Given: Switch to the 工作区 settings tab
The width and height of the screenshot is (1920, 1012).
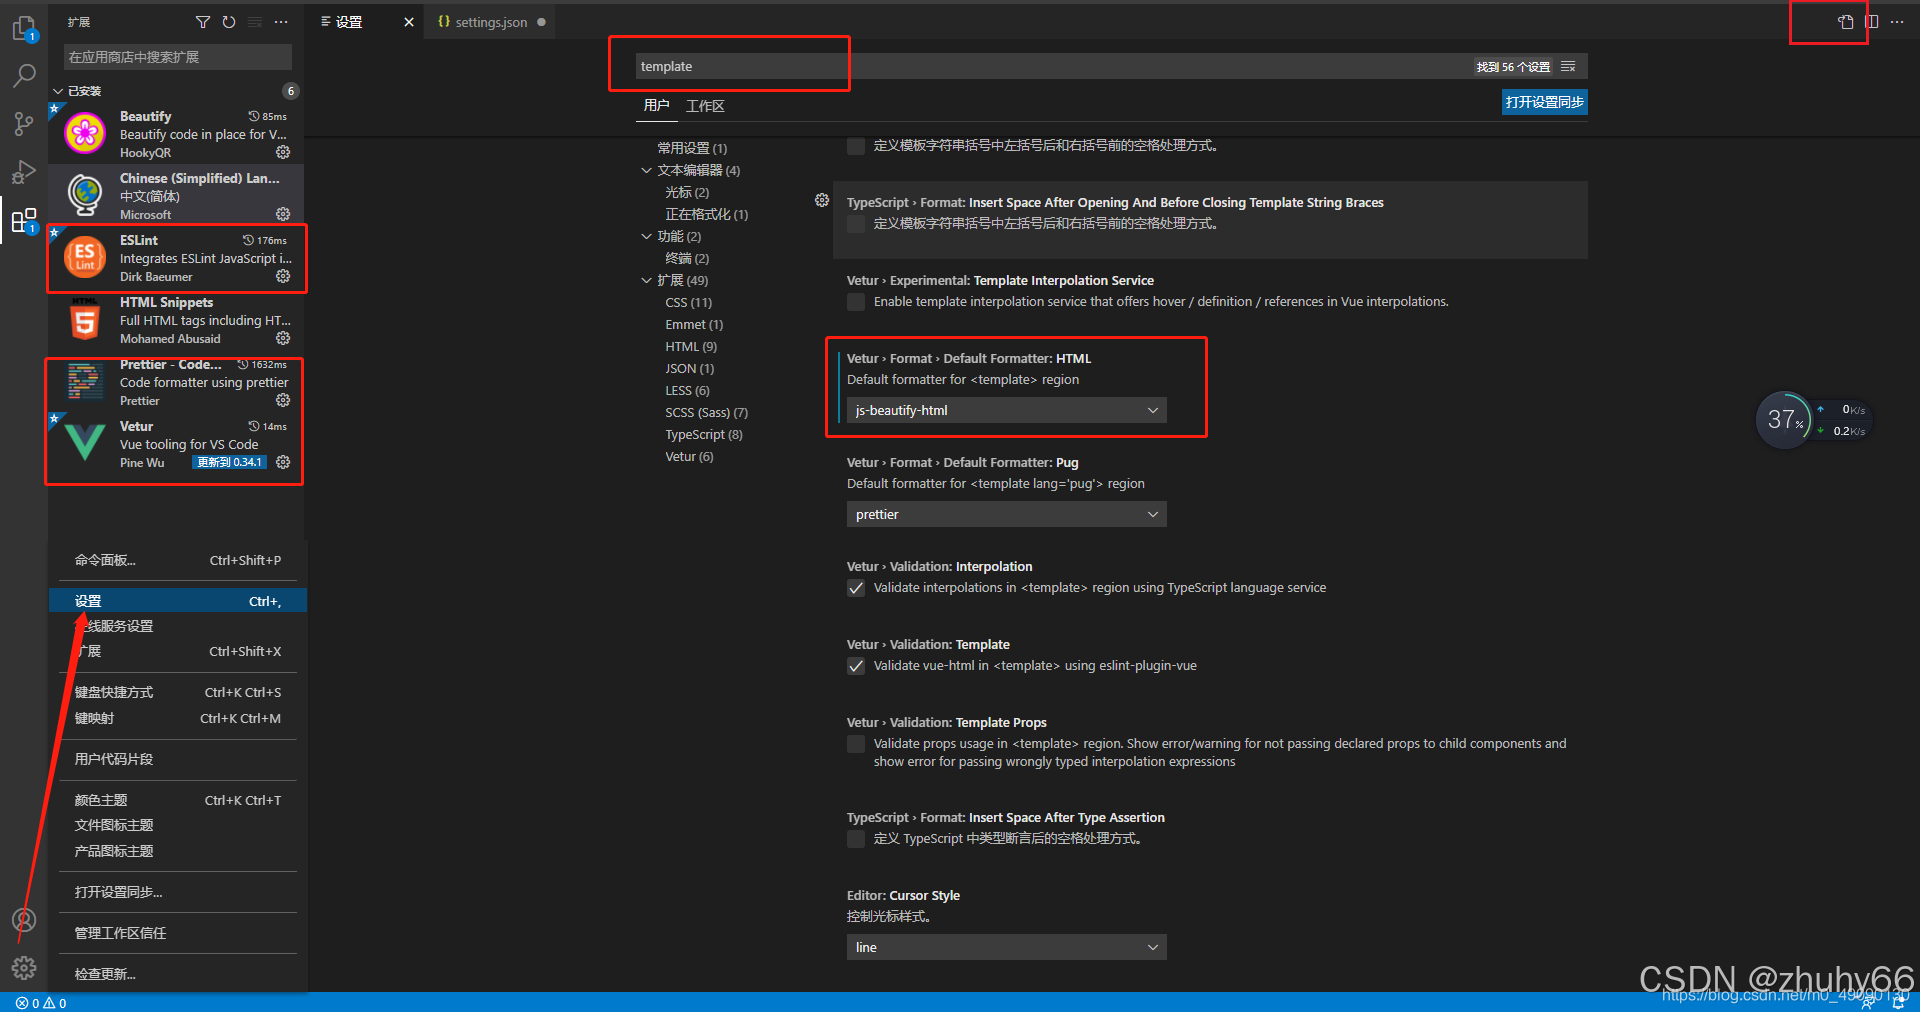Looking at the screenshot, I should pos(705,106).
